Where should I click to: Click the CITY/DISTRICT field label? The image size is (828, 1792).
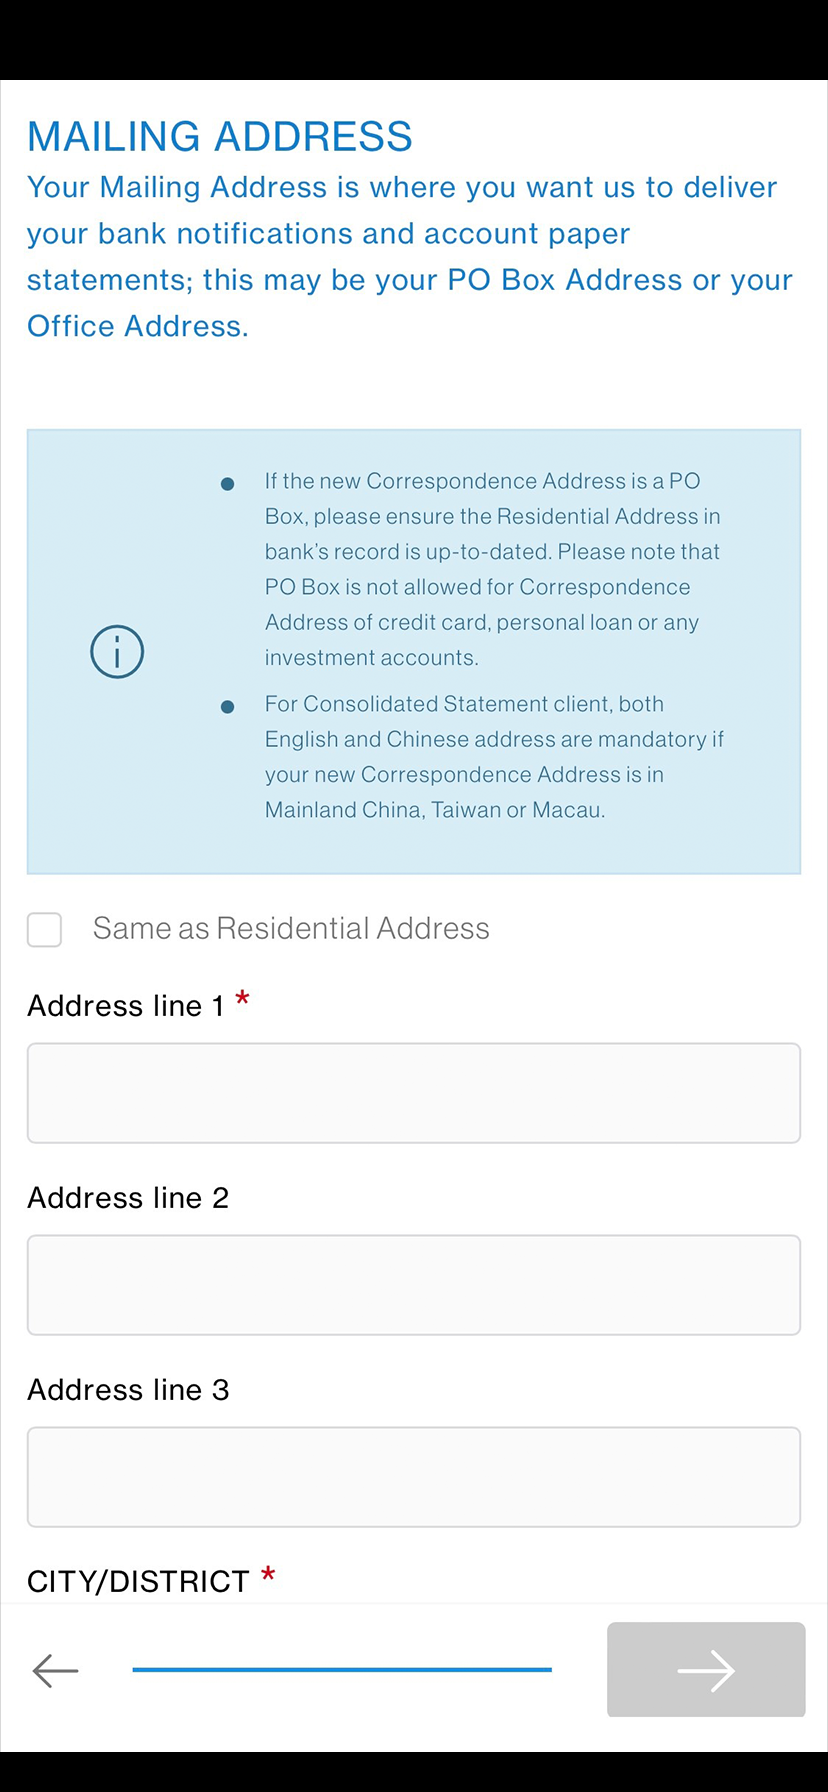(139, 1580)
